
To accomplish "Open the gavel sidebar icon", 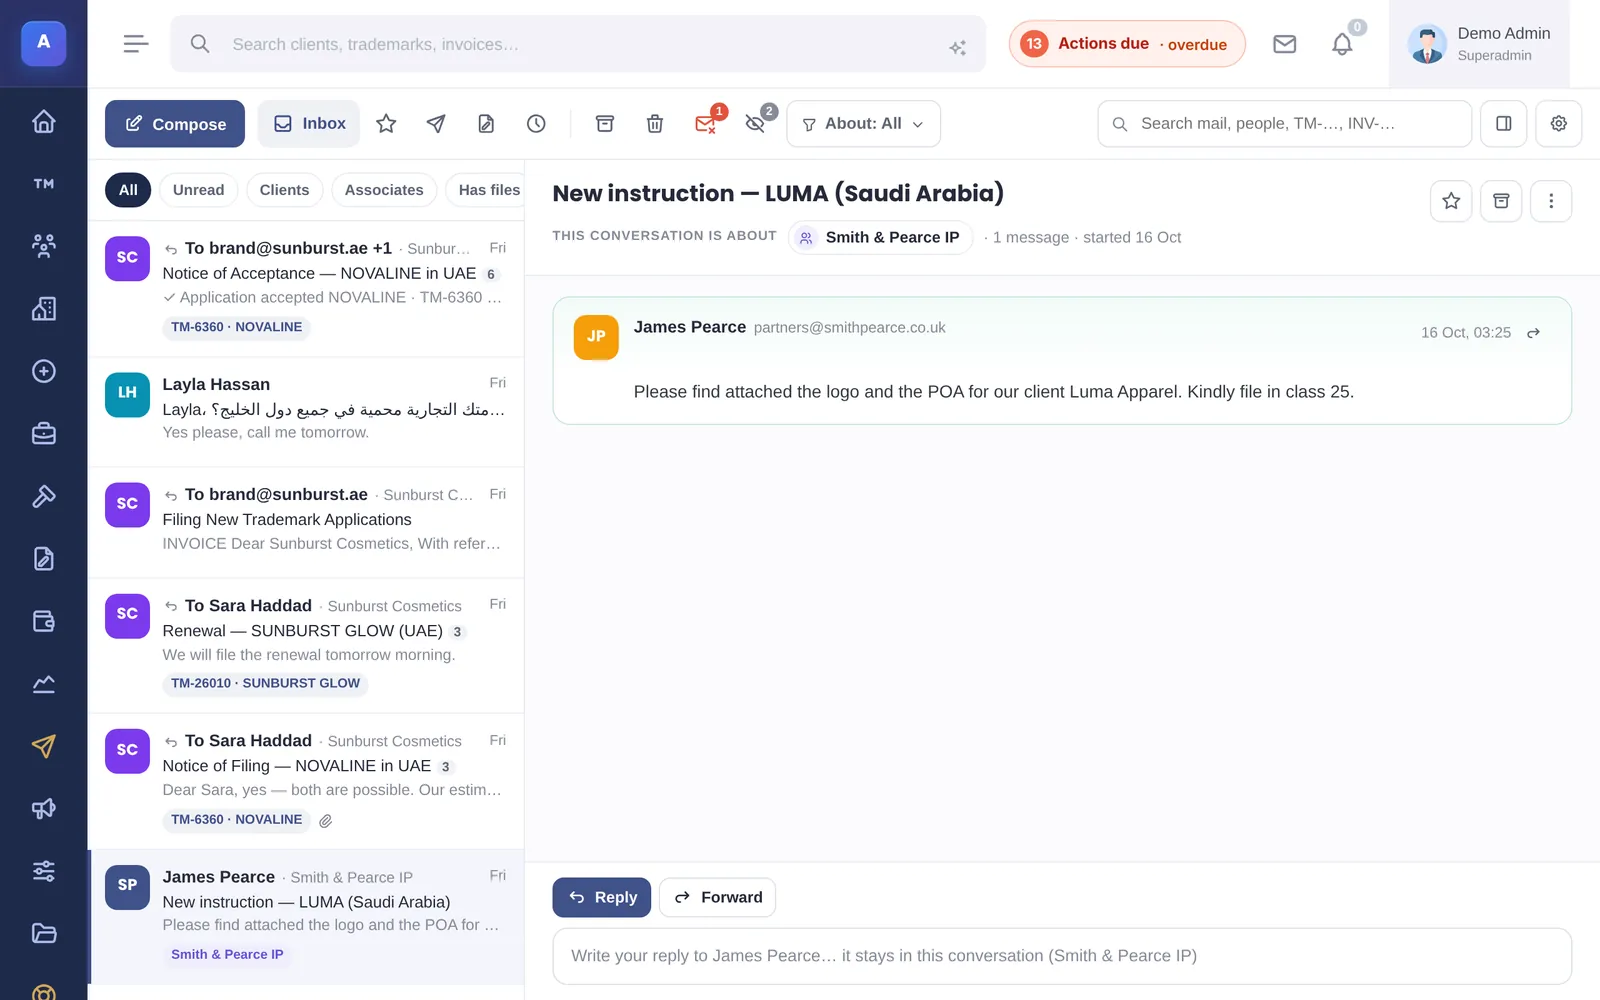I will pyautogui.click(x=43, y=496).
